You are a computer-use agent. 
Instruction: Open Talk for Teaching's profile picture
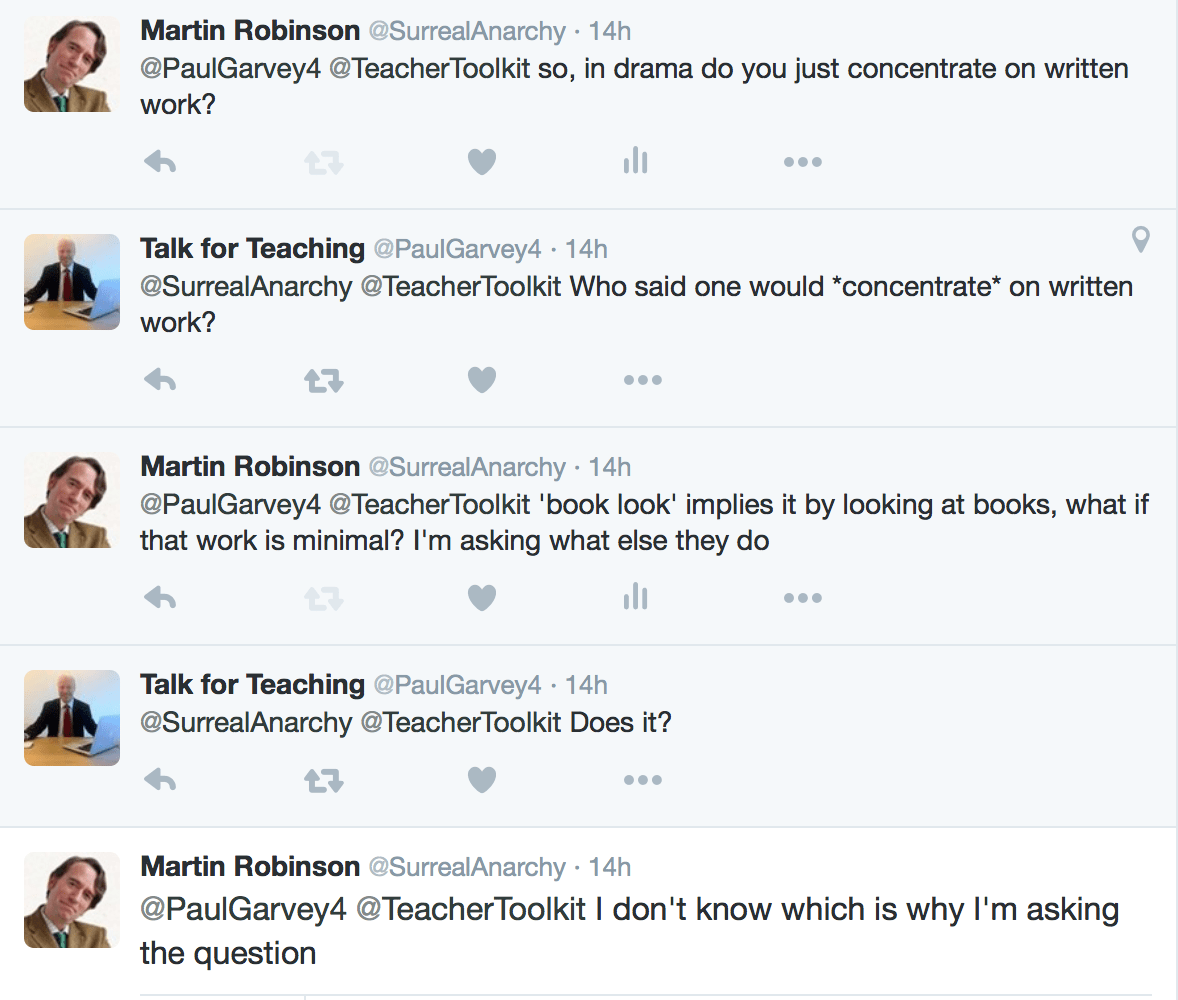tap(71, 281)
